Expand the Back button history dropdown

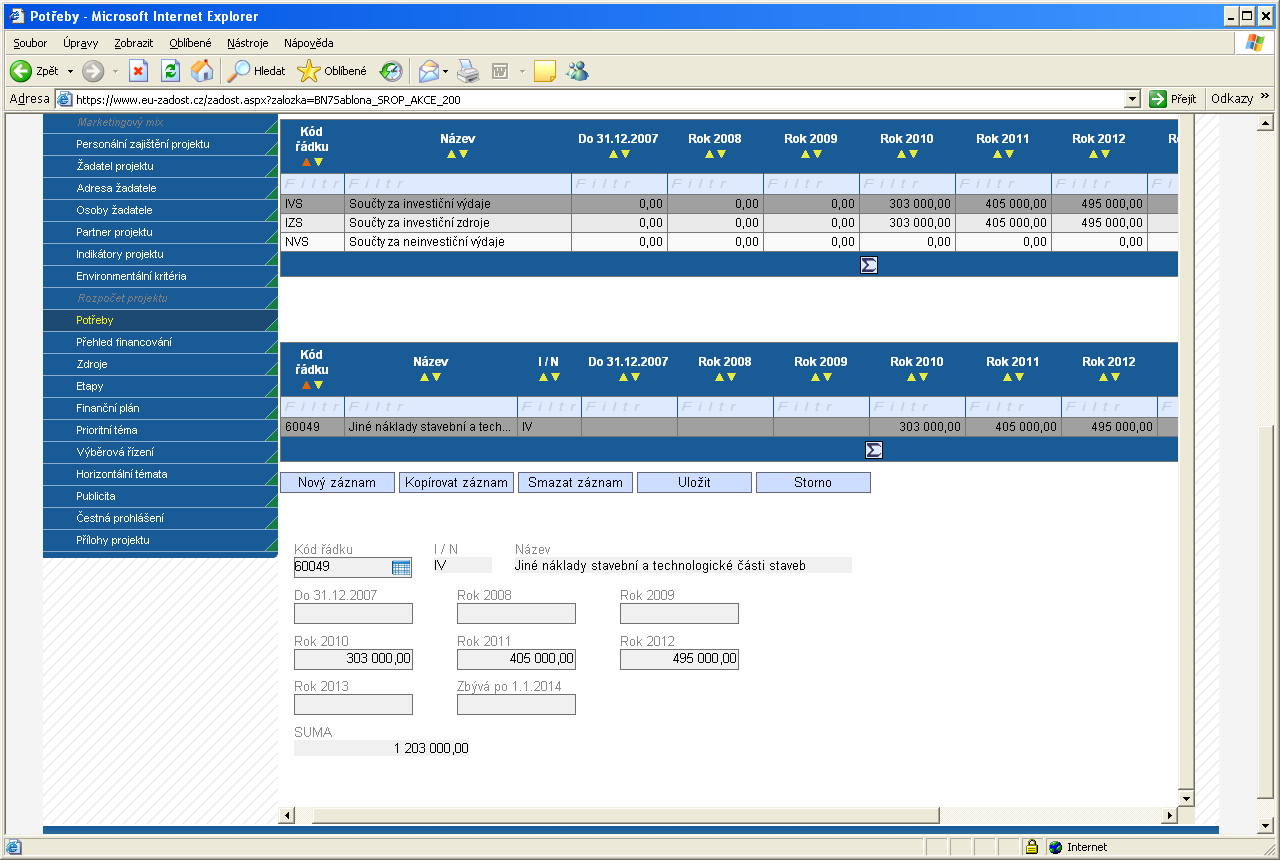(x=70, y=71)
